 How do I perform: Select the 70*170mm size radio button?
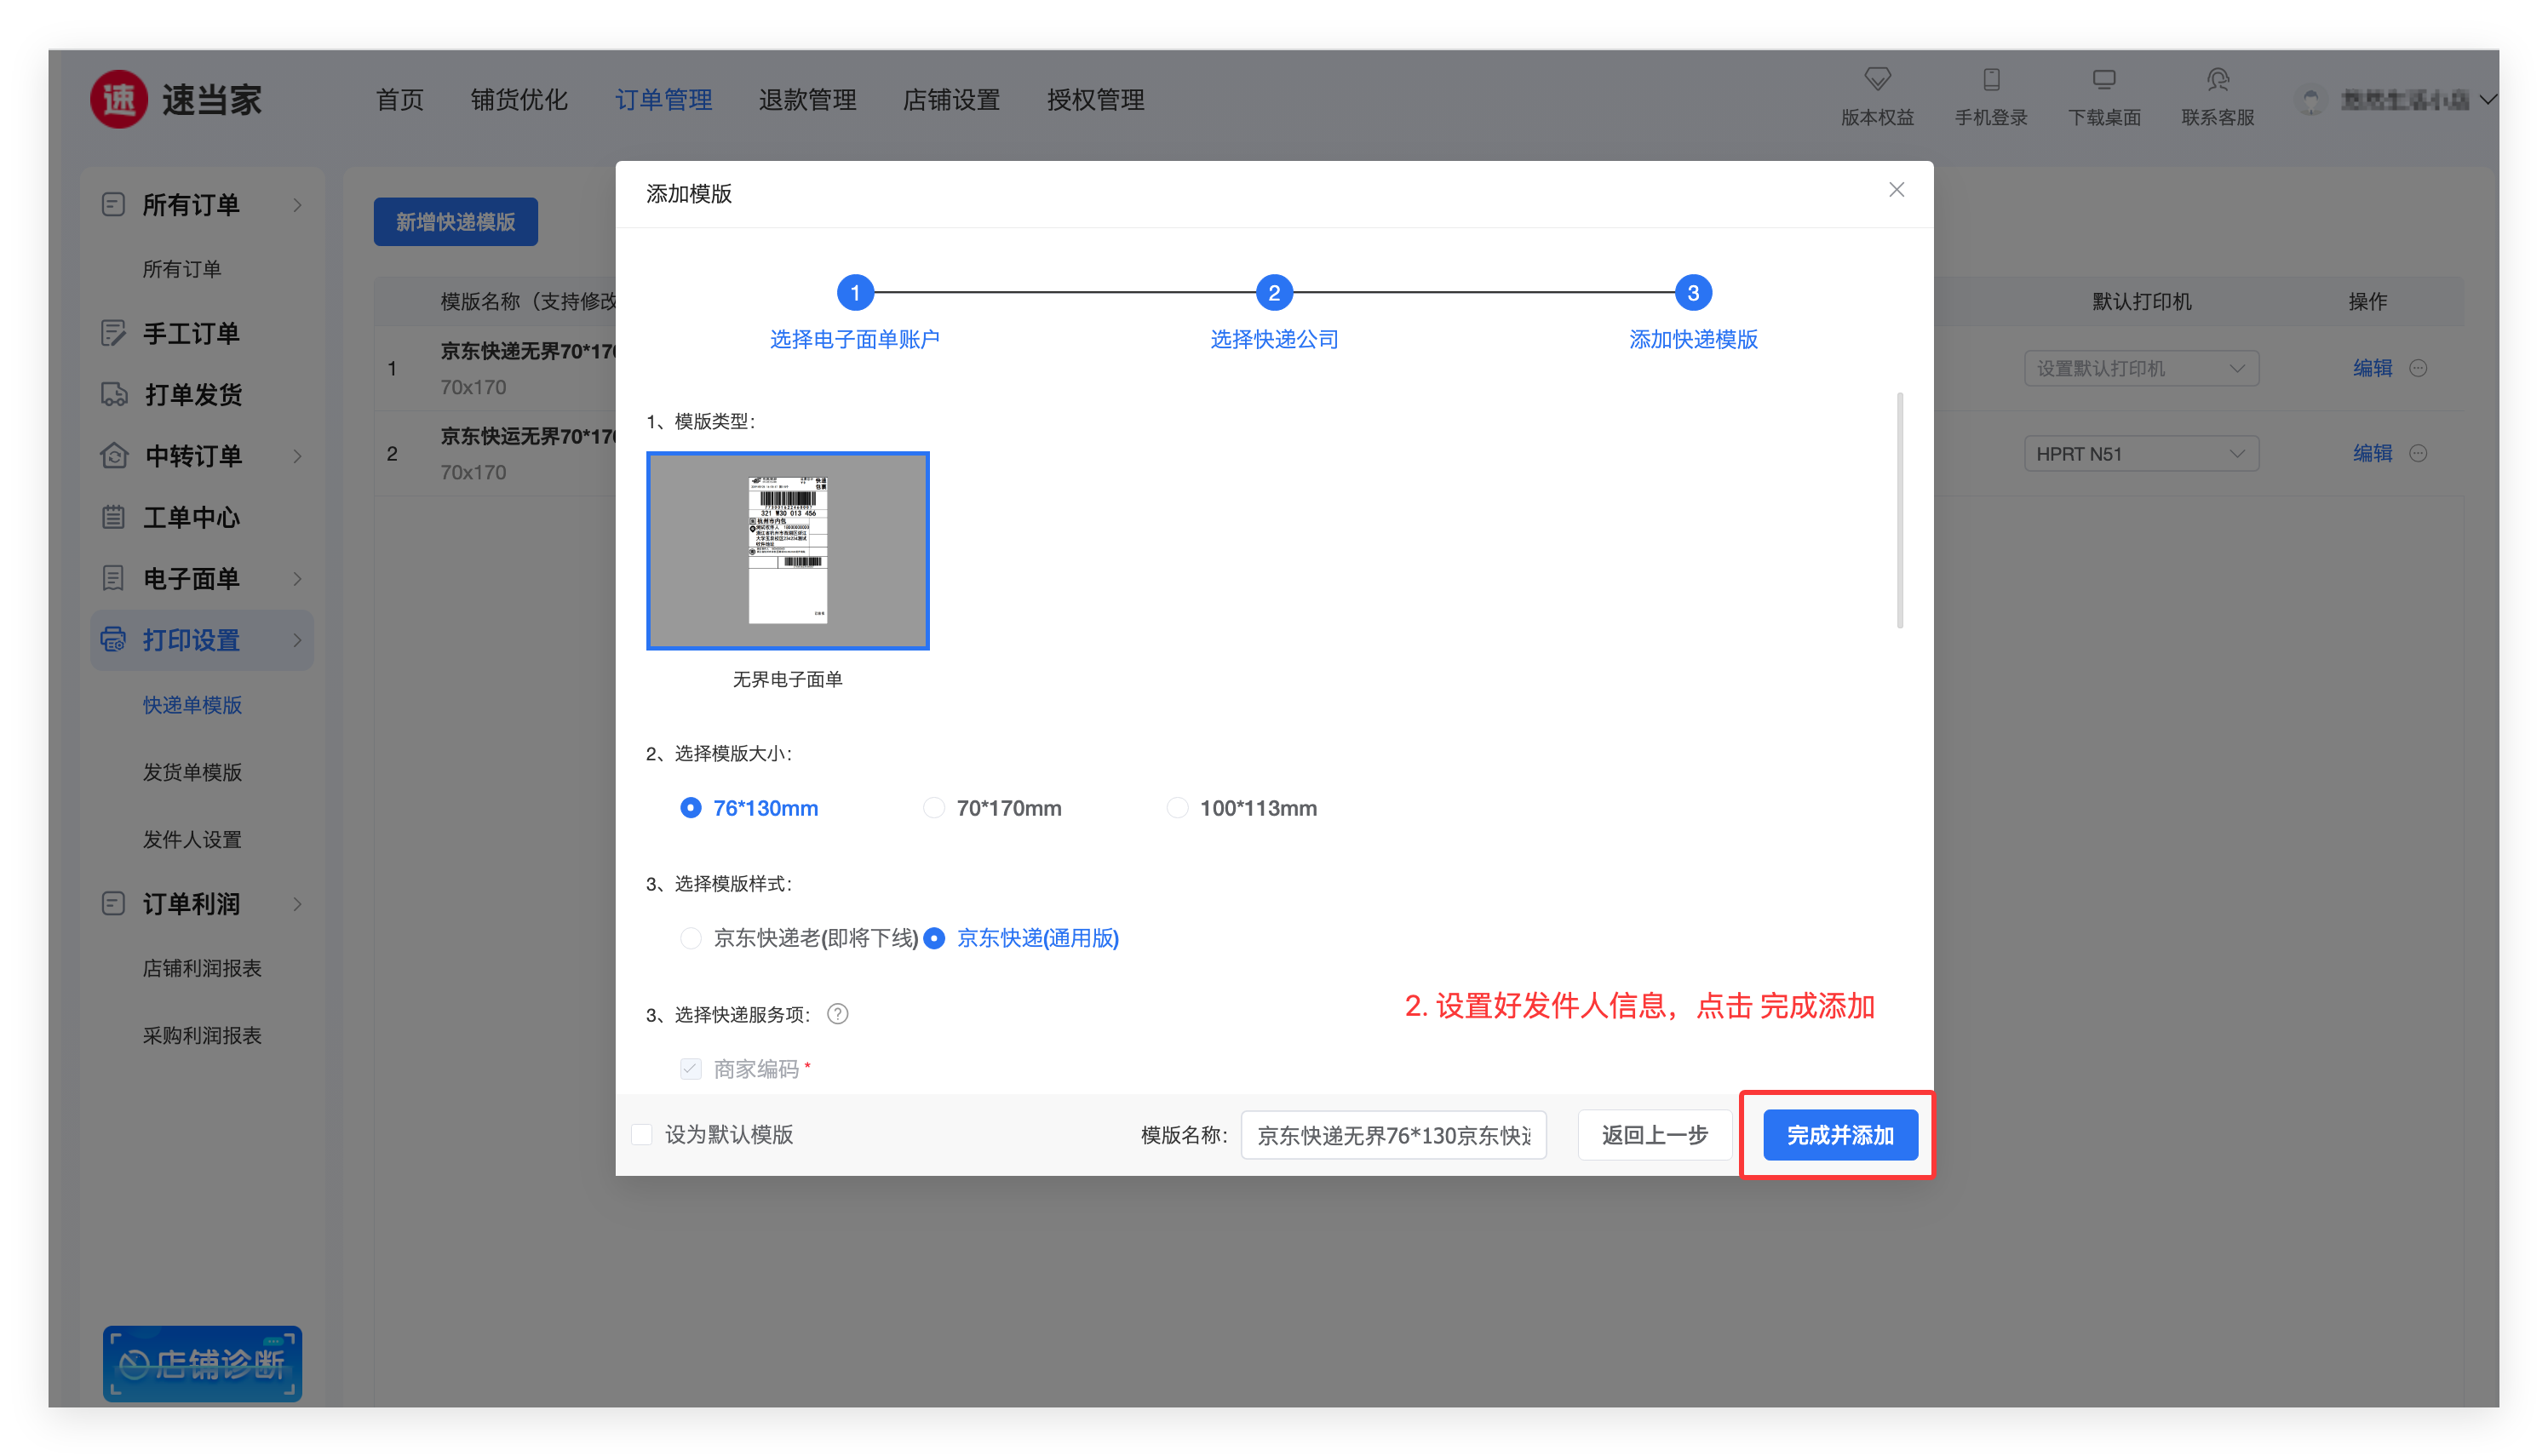click(x=934, y=808)
